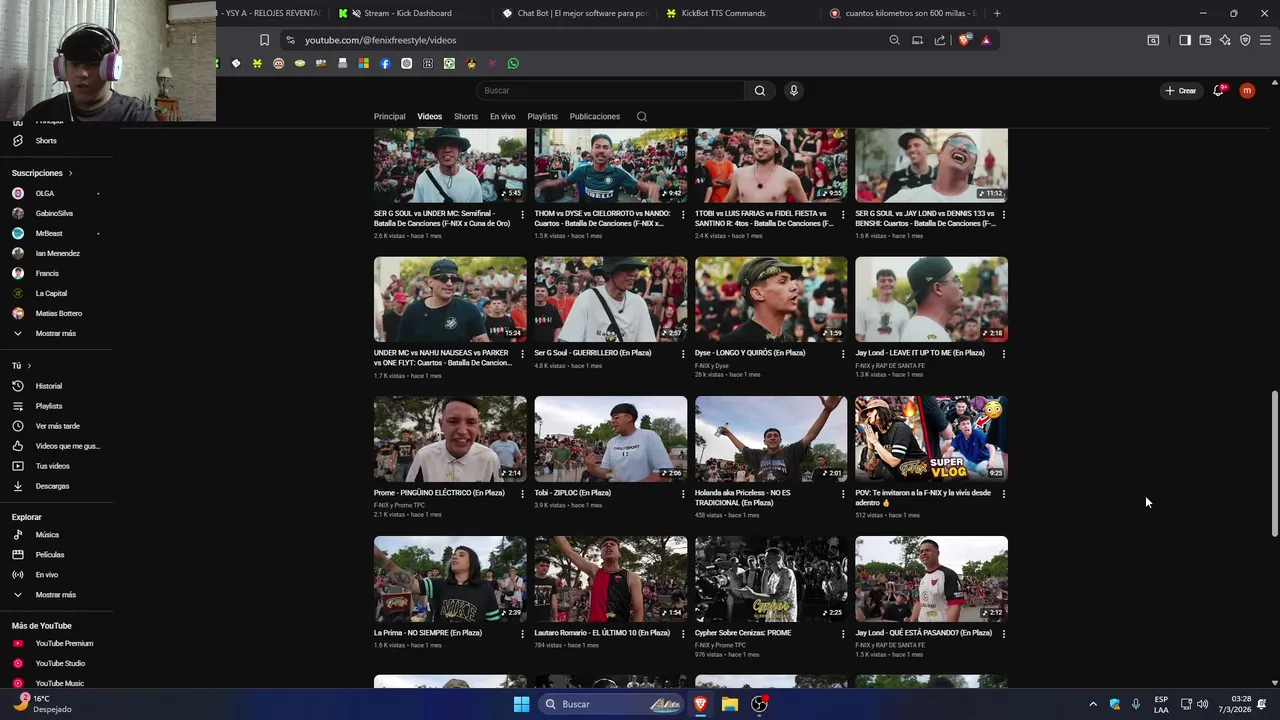Open YouTube notifications bell
The height and width of the screenshot is (720, 1280).
pyautogui.click(x=1218, y=90)
